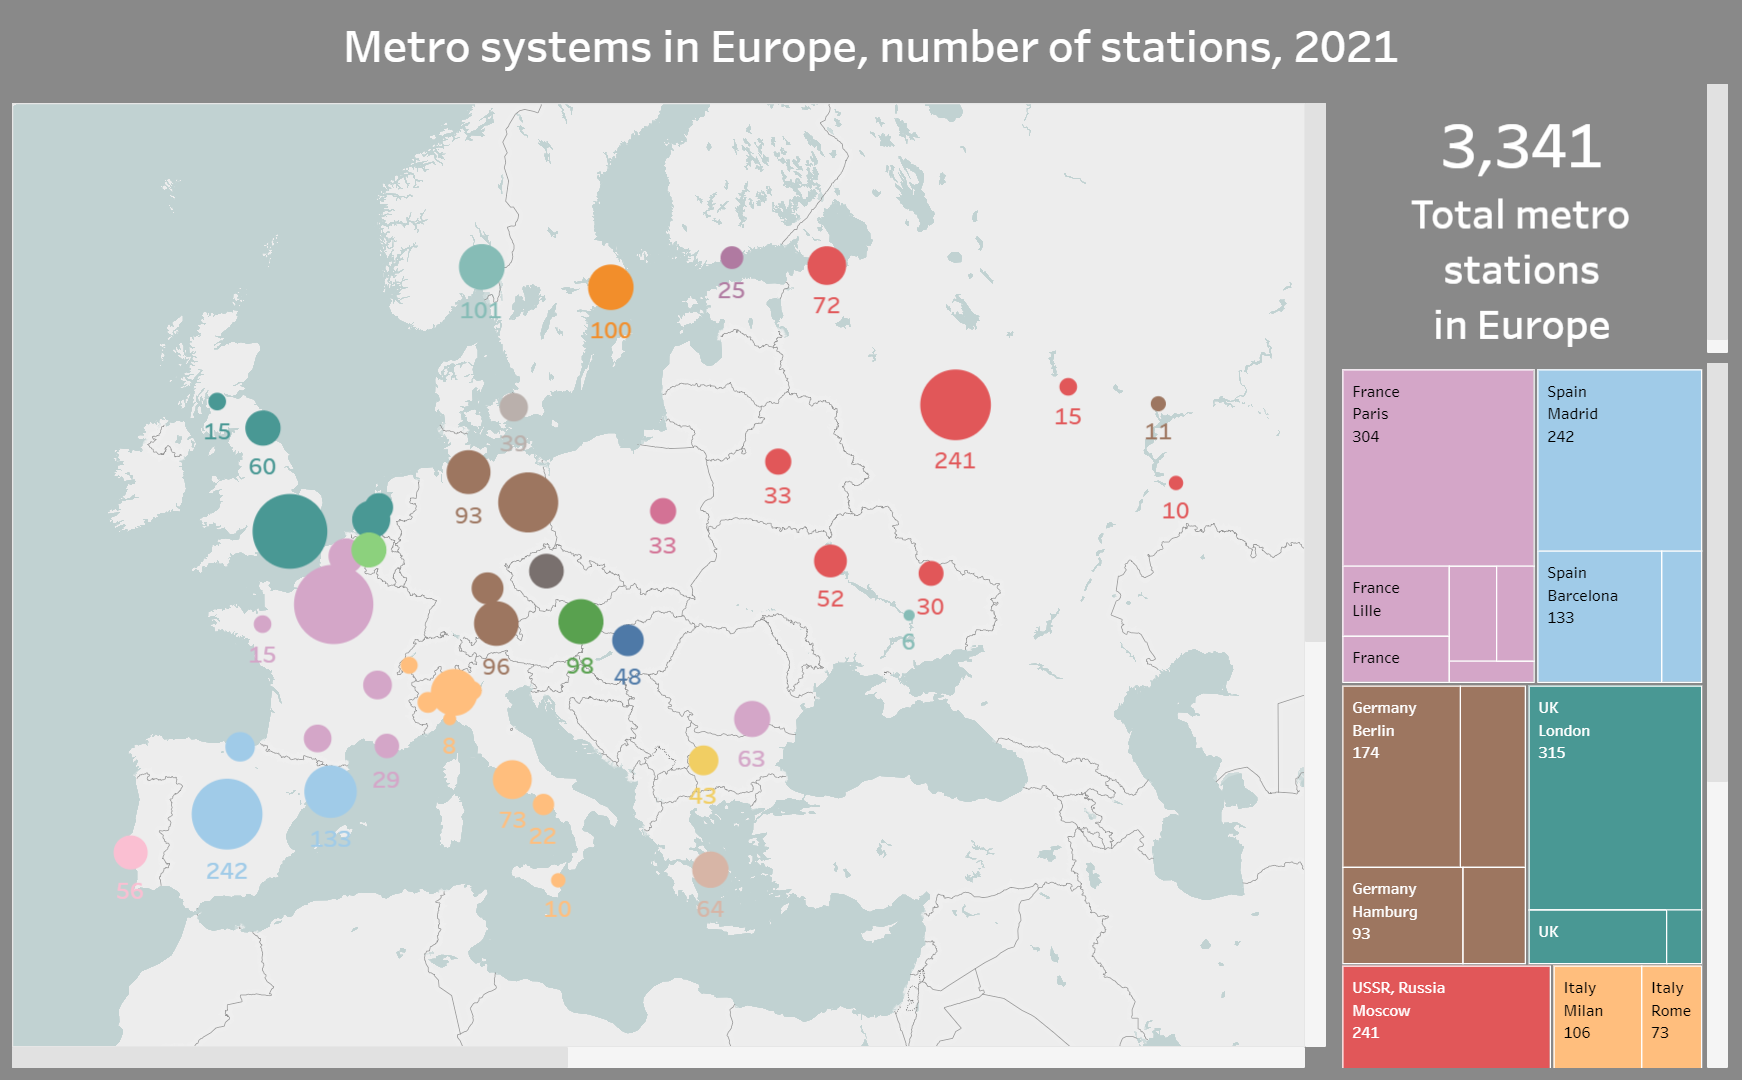The image size is (1742, 1080).
Task: Select the Oslo teal bubble labeled 101
Action: click(x=481, y=267)
